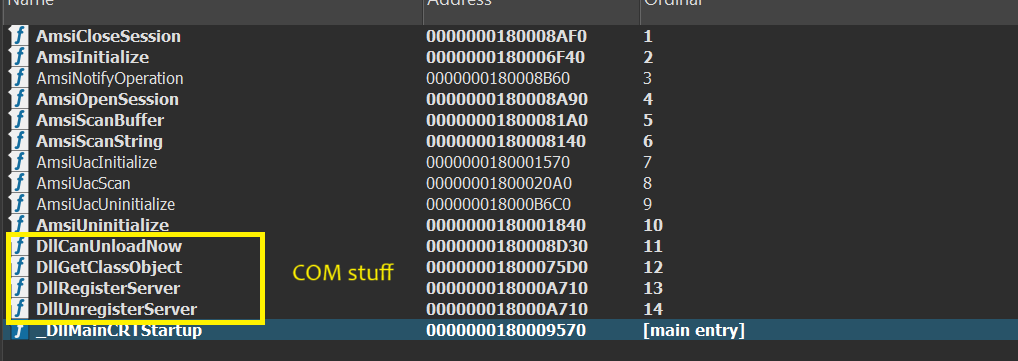
Task: Select the AmsiScanBuffer export name
Action: coord(100,120)
